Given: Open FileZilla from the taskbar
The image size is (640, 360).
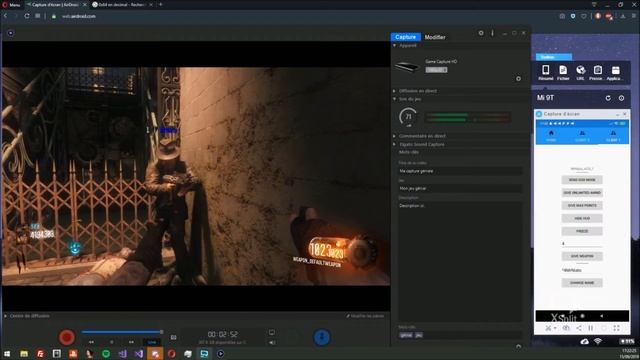Looking at the screenshot, I should (x=40, y=354).
